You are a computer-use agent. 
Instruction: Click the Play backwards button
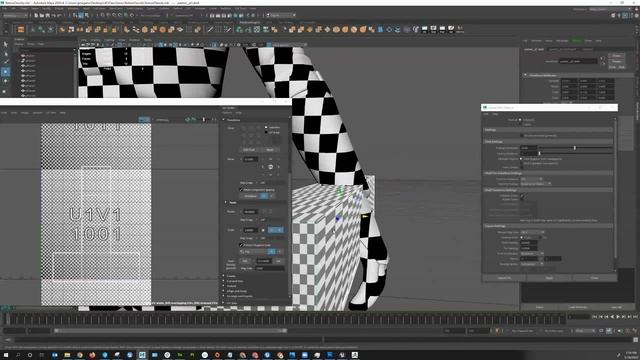[x=612, y=317]
